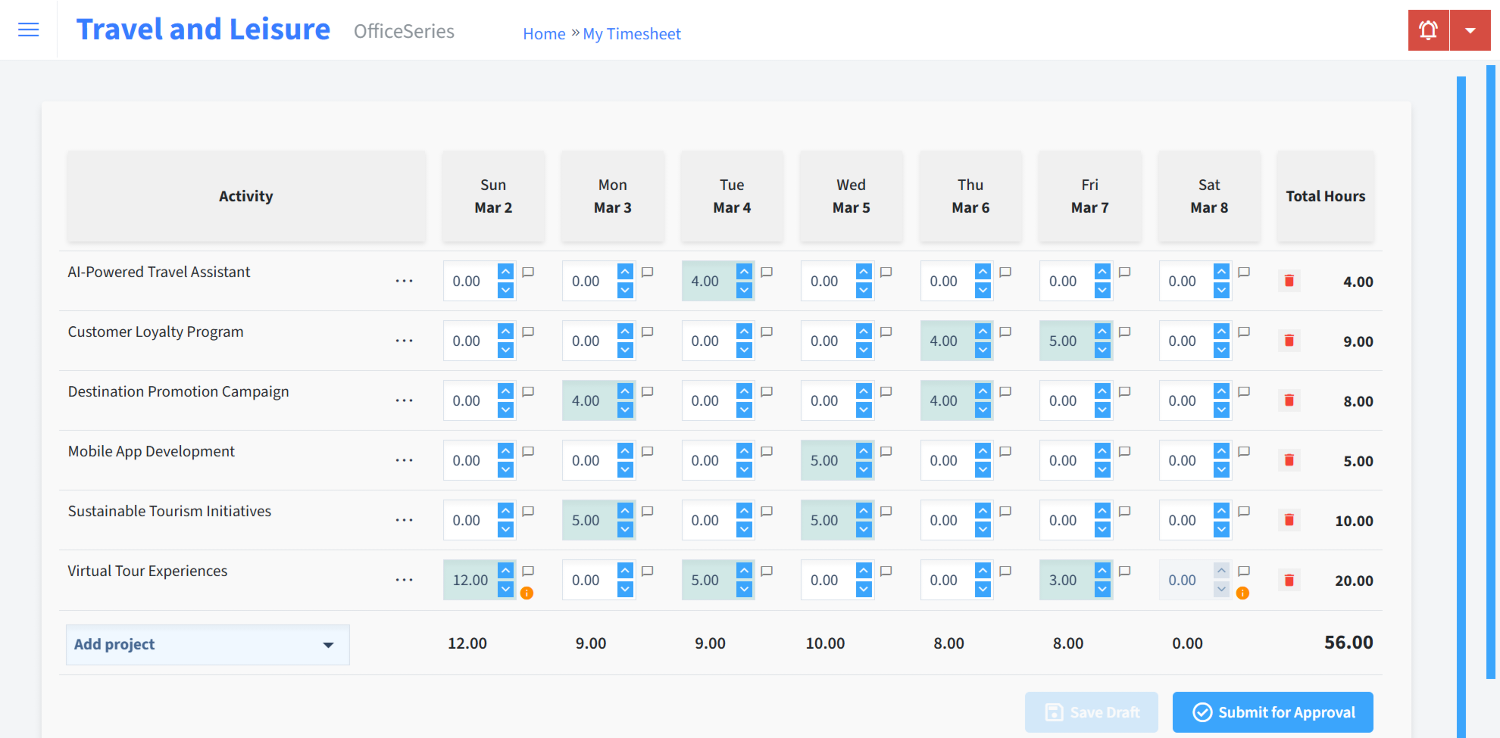Remove the Virtual Tour Experiences activity row
1500x738 pixels.
coord(1288,579)
